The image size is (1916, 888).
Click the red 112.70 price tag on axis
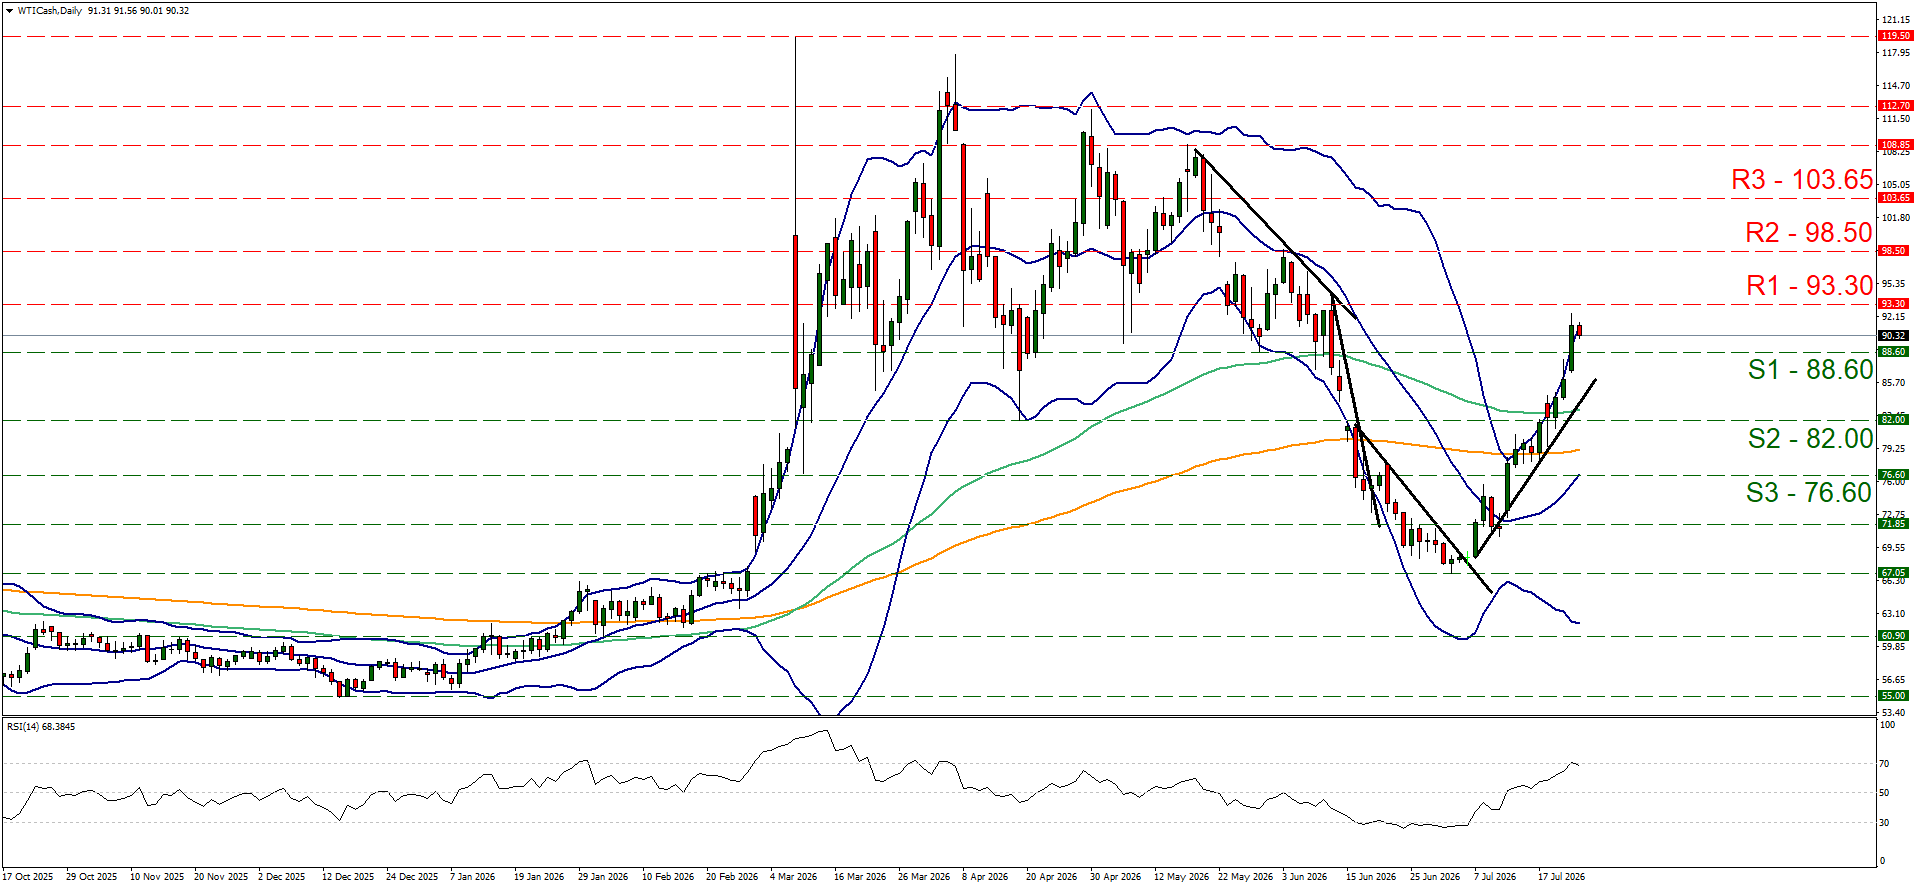coord(1895,106)
